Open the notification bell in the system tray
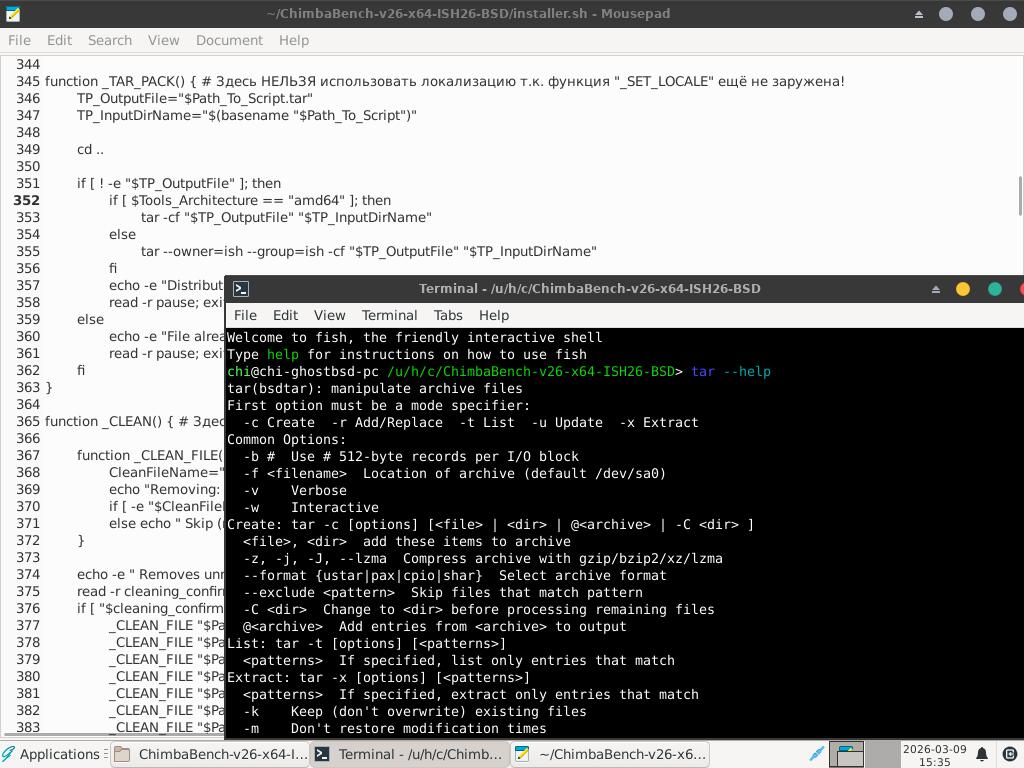The width and height of the screenshot is (1024, 768). [982, 754]
